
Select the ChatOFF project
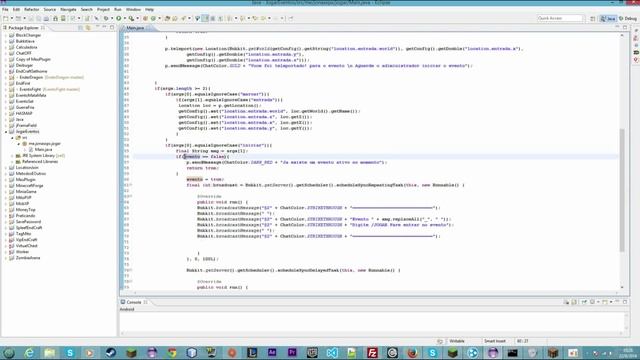(x=24, y=53)
